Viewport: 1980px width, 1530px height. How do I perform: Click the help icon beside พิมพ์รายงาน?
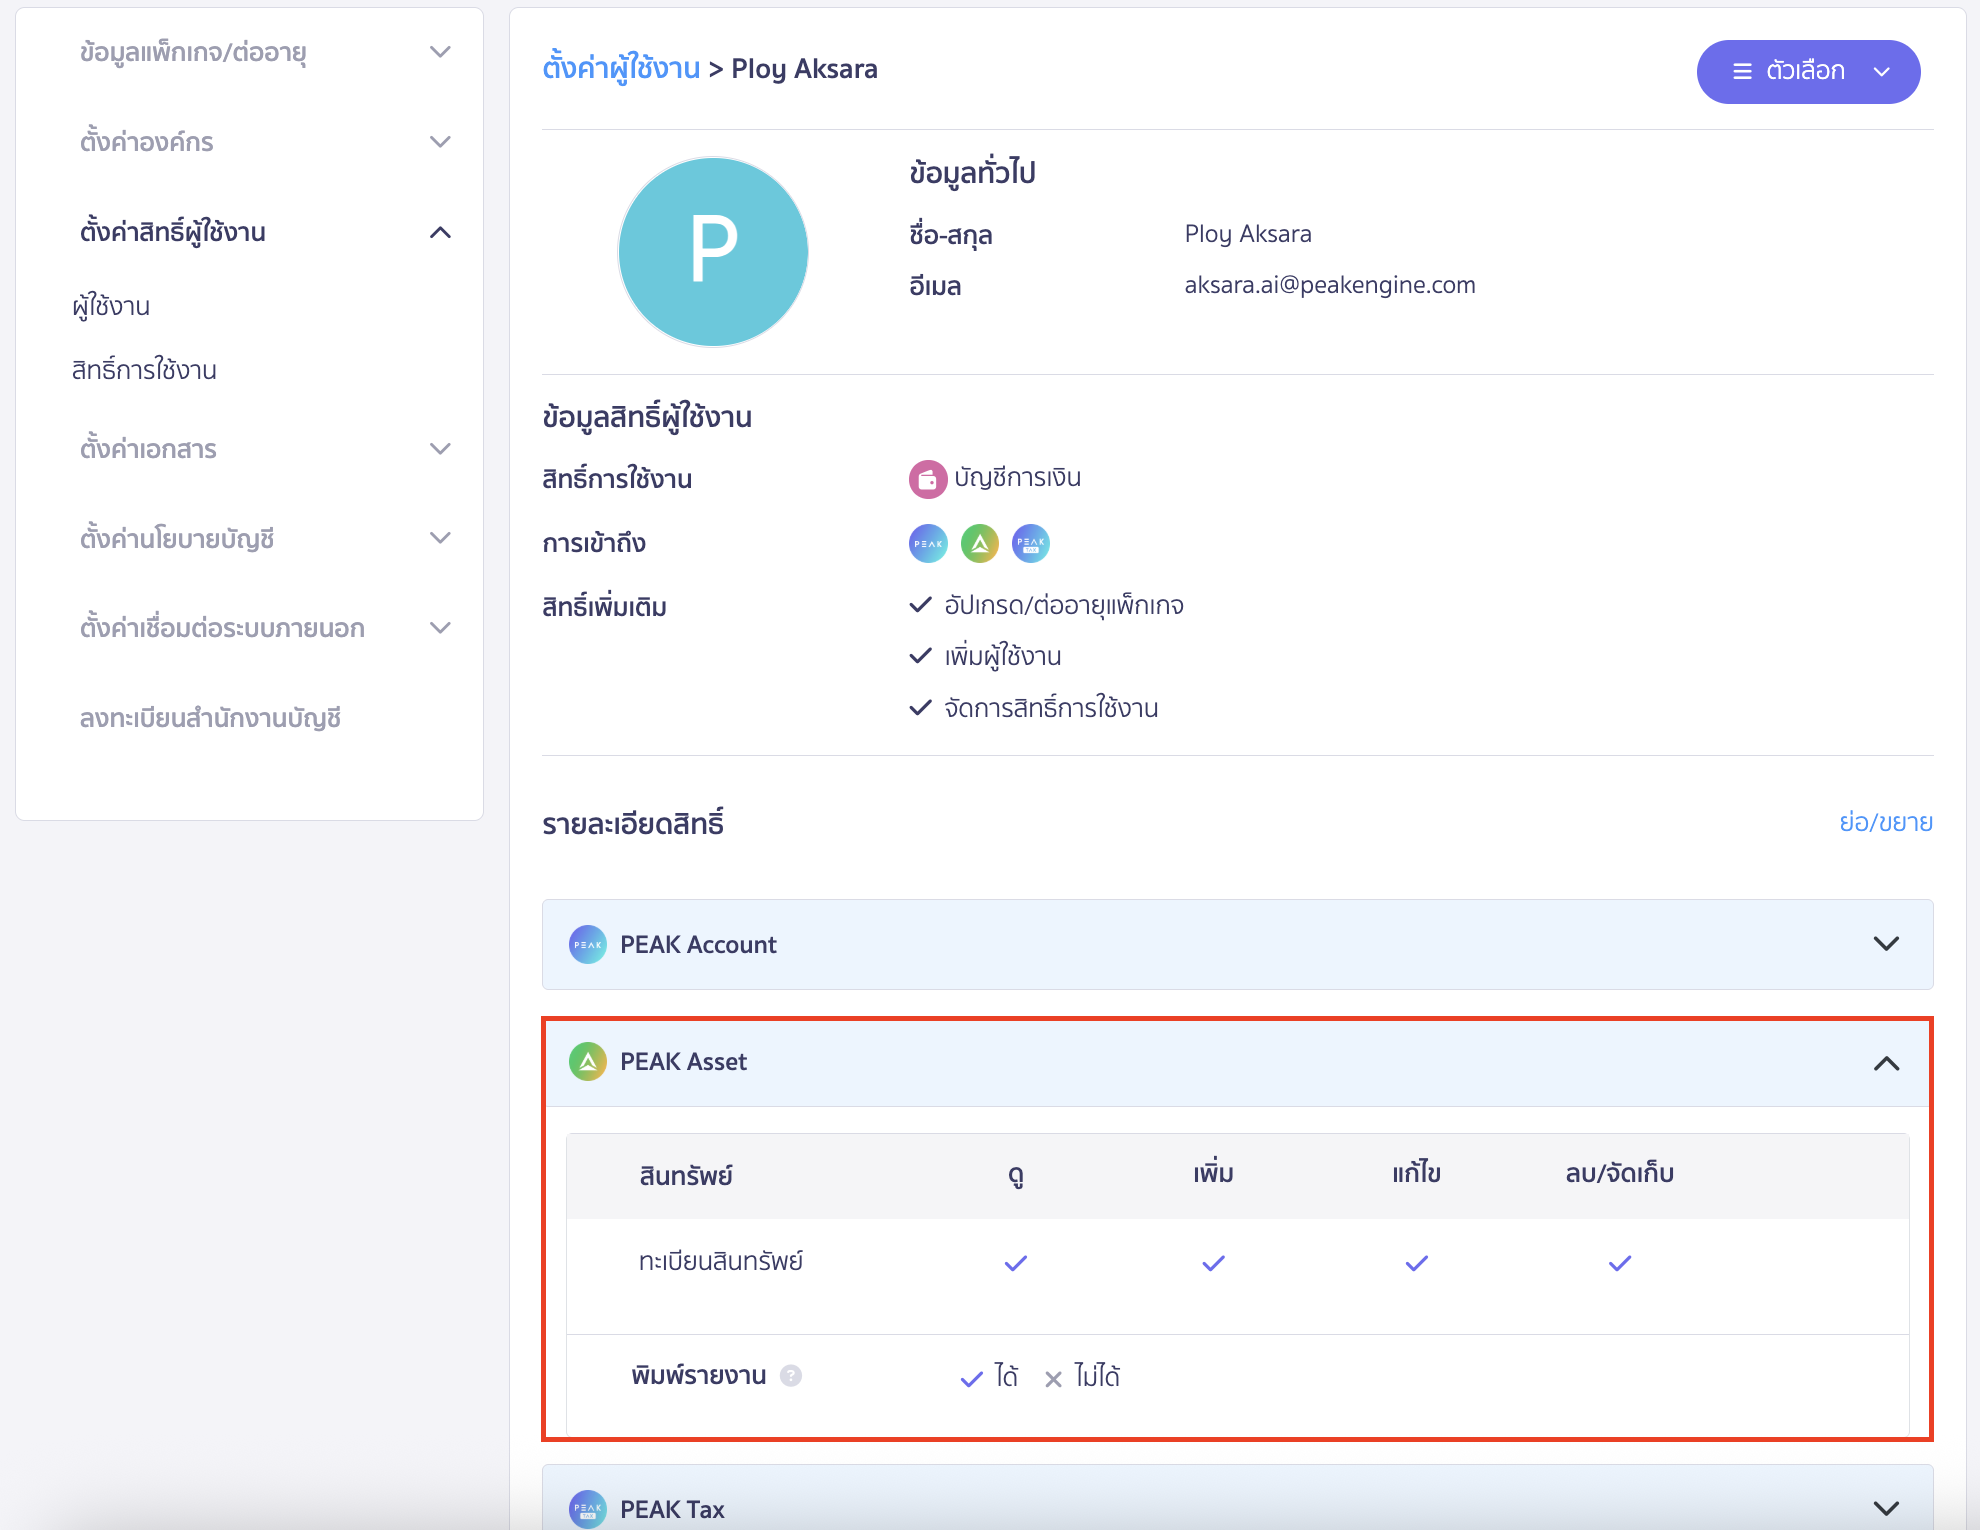[x=791, y=1376]
